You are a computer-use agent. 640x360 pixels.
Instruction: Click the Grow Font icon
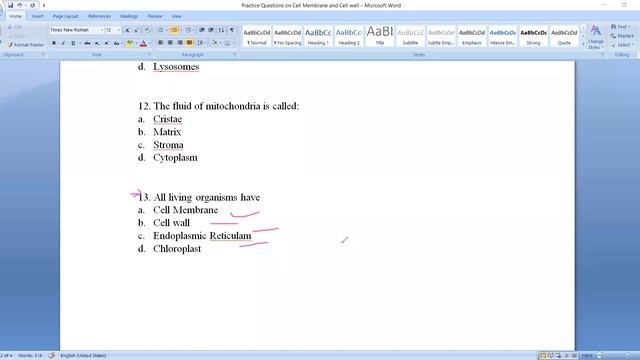pyautogui.click(x=127, y=30)
